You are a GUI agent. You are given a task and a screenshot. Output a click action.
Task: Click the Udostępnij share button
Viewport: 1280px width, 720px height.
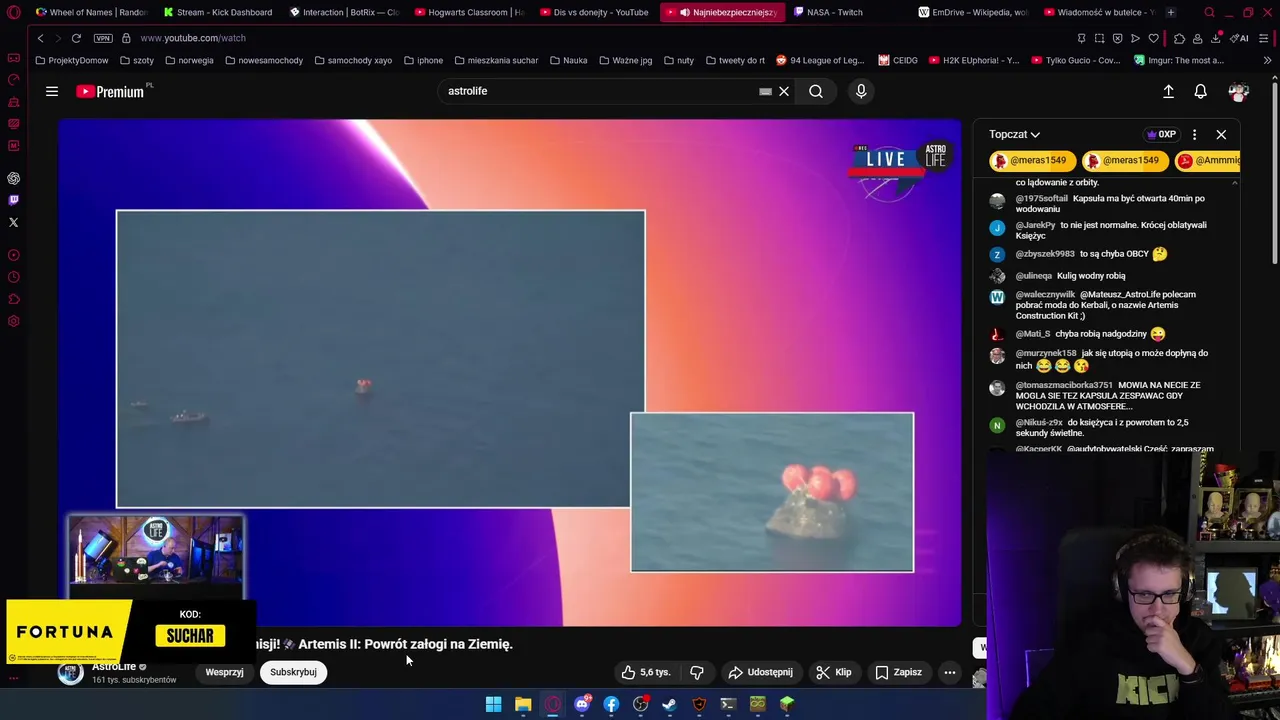[760, 672]
